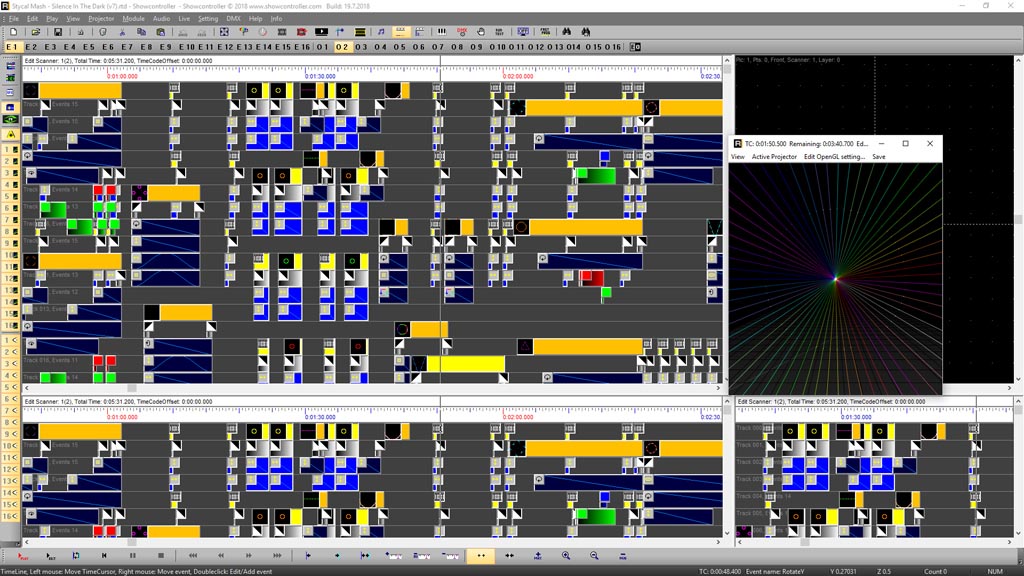Open the Projector menu
Viewport: 1024px width, 576px height.
point(101,17)
